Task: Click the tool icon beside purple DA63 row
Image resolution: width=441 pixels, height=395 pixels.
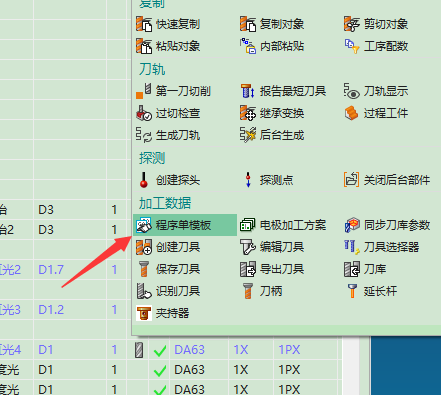Action: point(139,350)
